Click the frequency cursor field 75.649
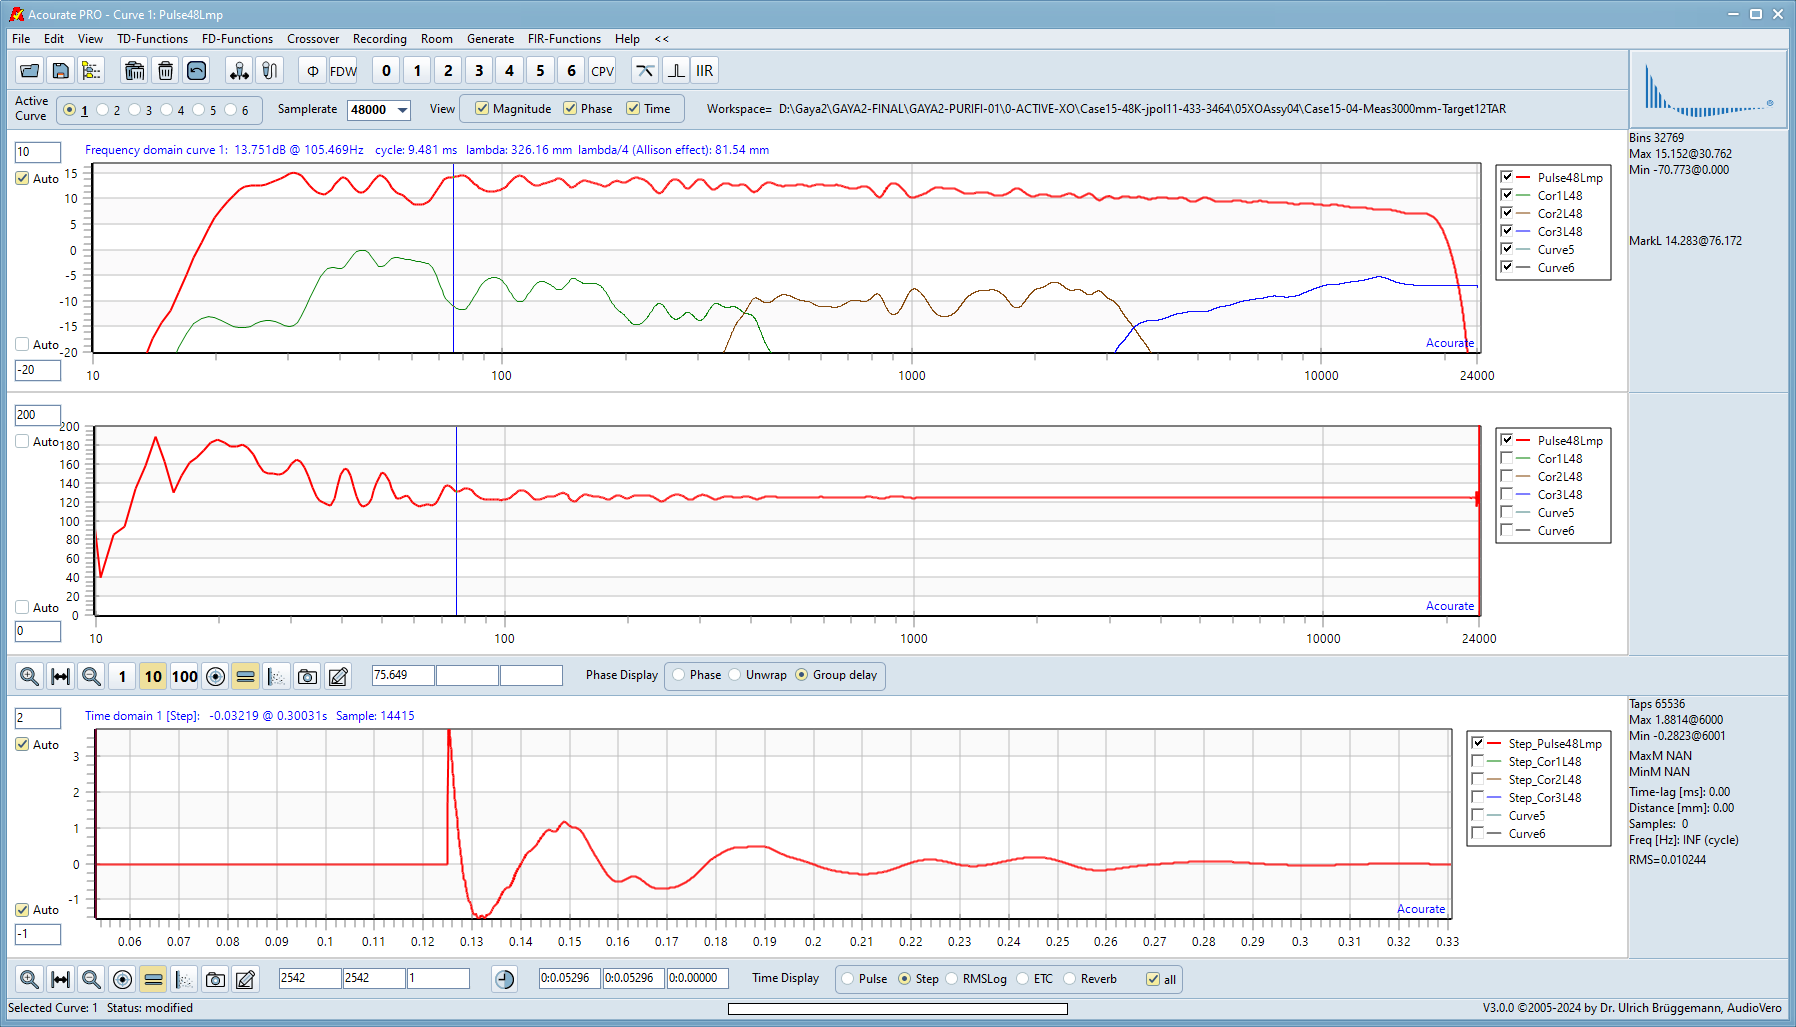1796x1027 pixels. point(403,676)
